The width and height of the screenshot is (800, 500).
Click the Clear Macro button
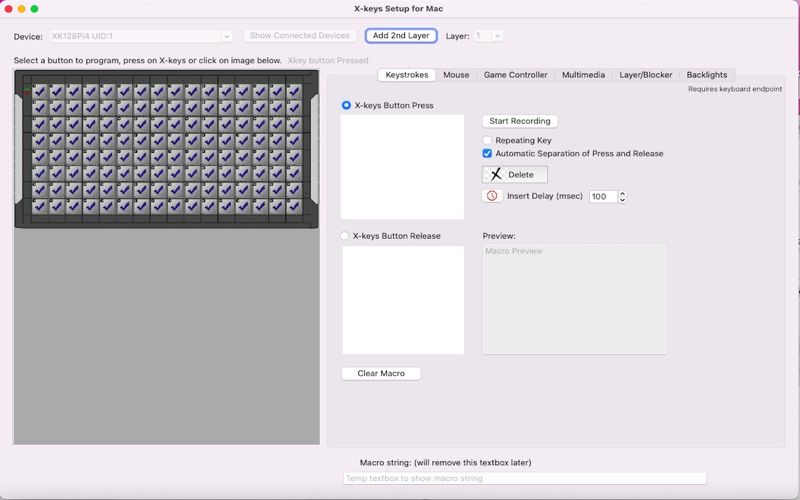tap(381, 373)
